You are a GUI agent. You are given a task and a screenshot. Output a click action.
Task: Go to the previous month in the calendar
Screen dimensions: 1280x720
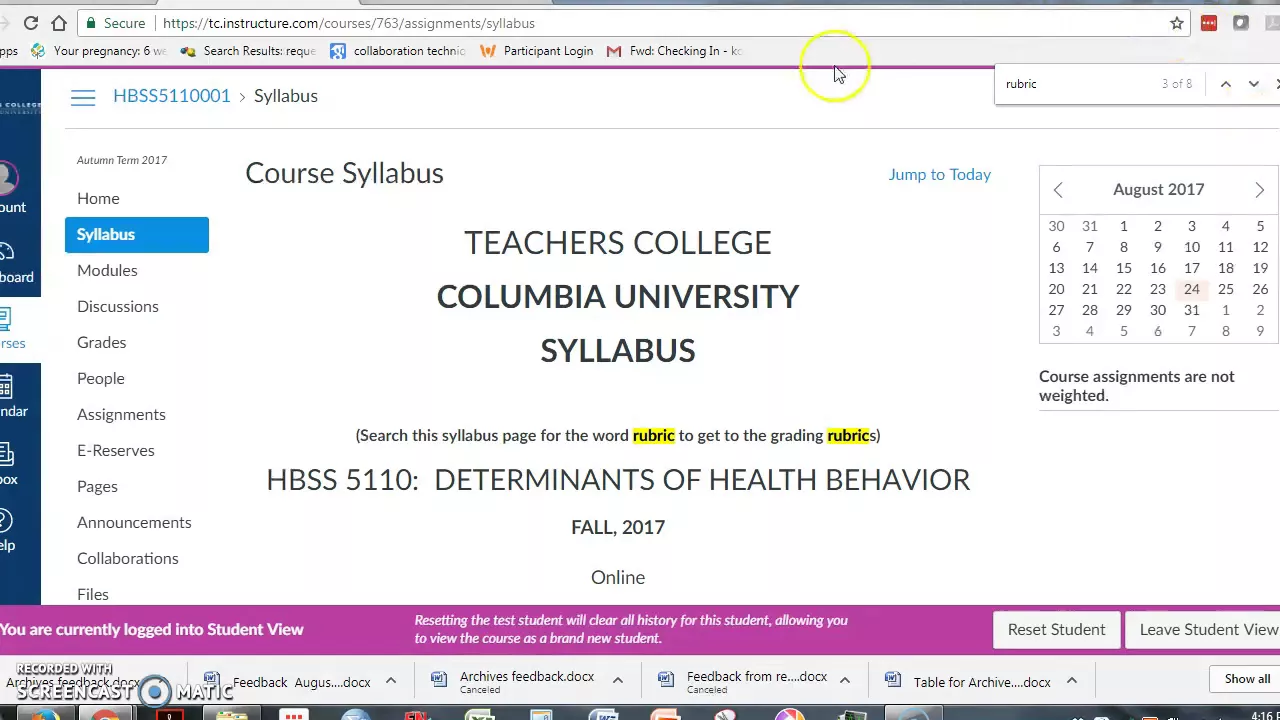click(1058, 190)
